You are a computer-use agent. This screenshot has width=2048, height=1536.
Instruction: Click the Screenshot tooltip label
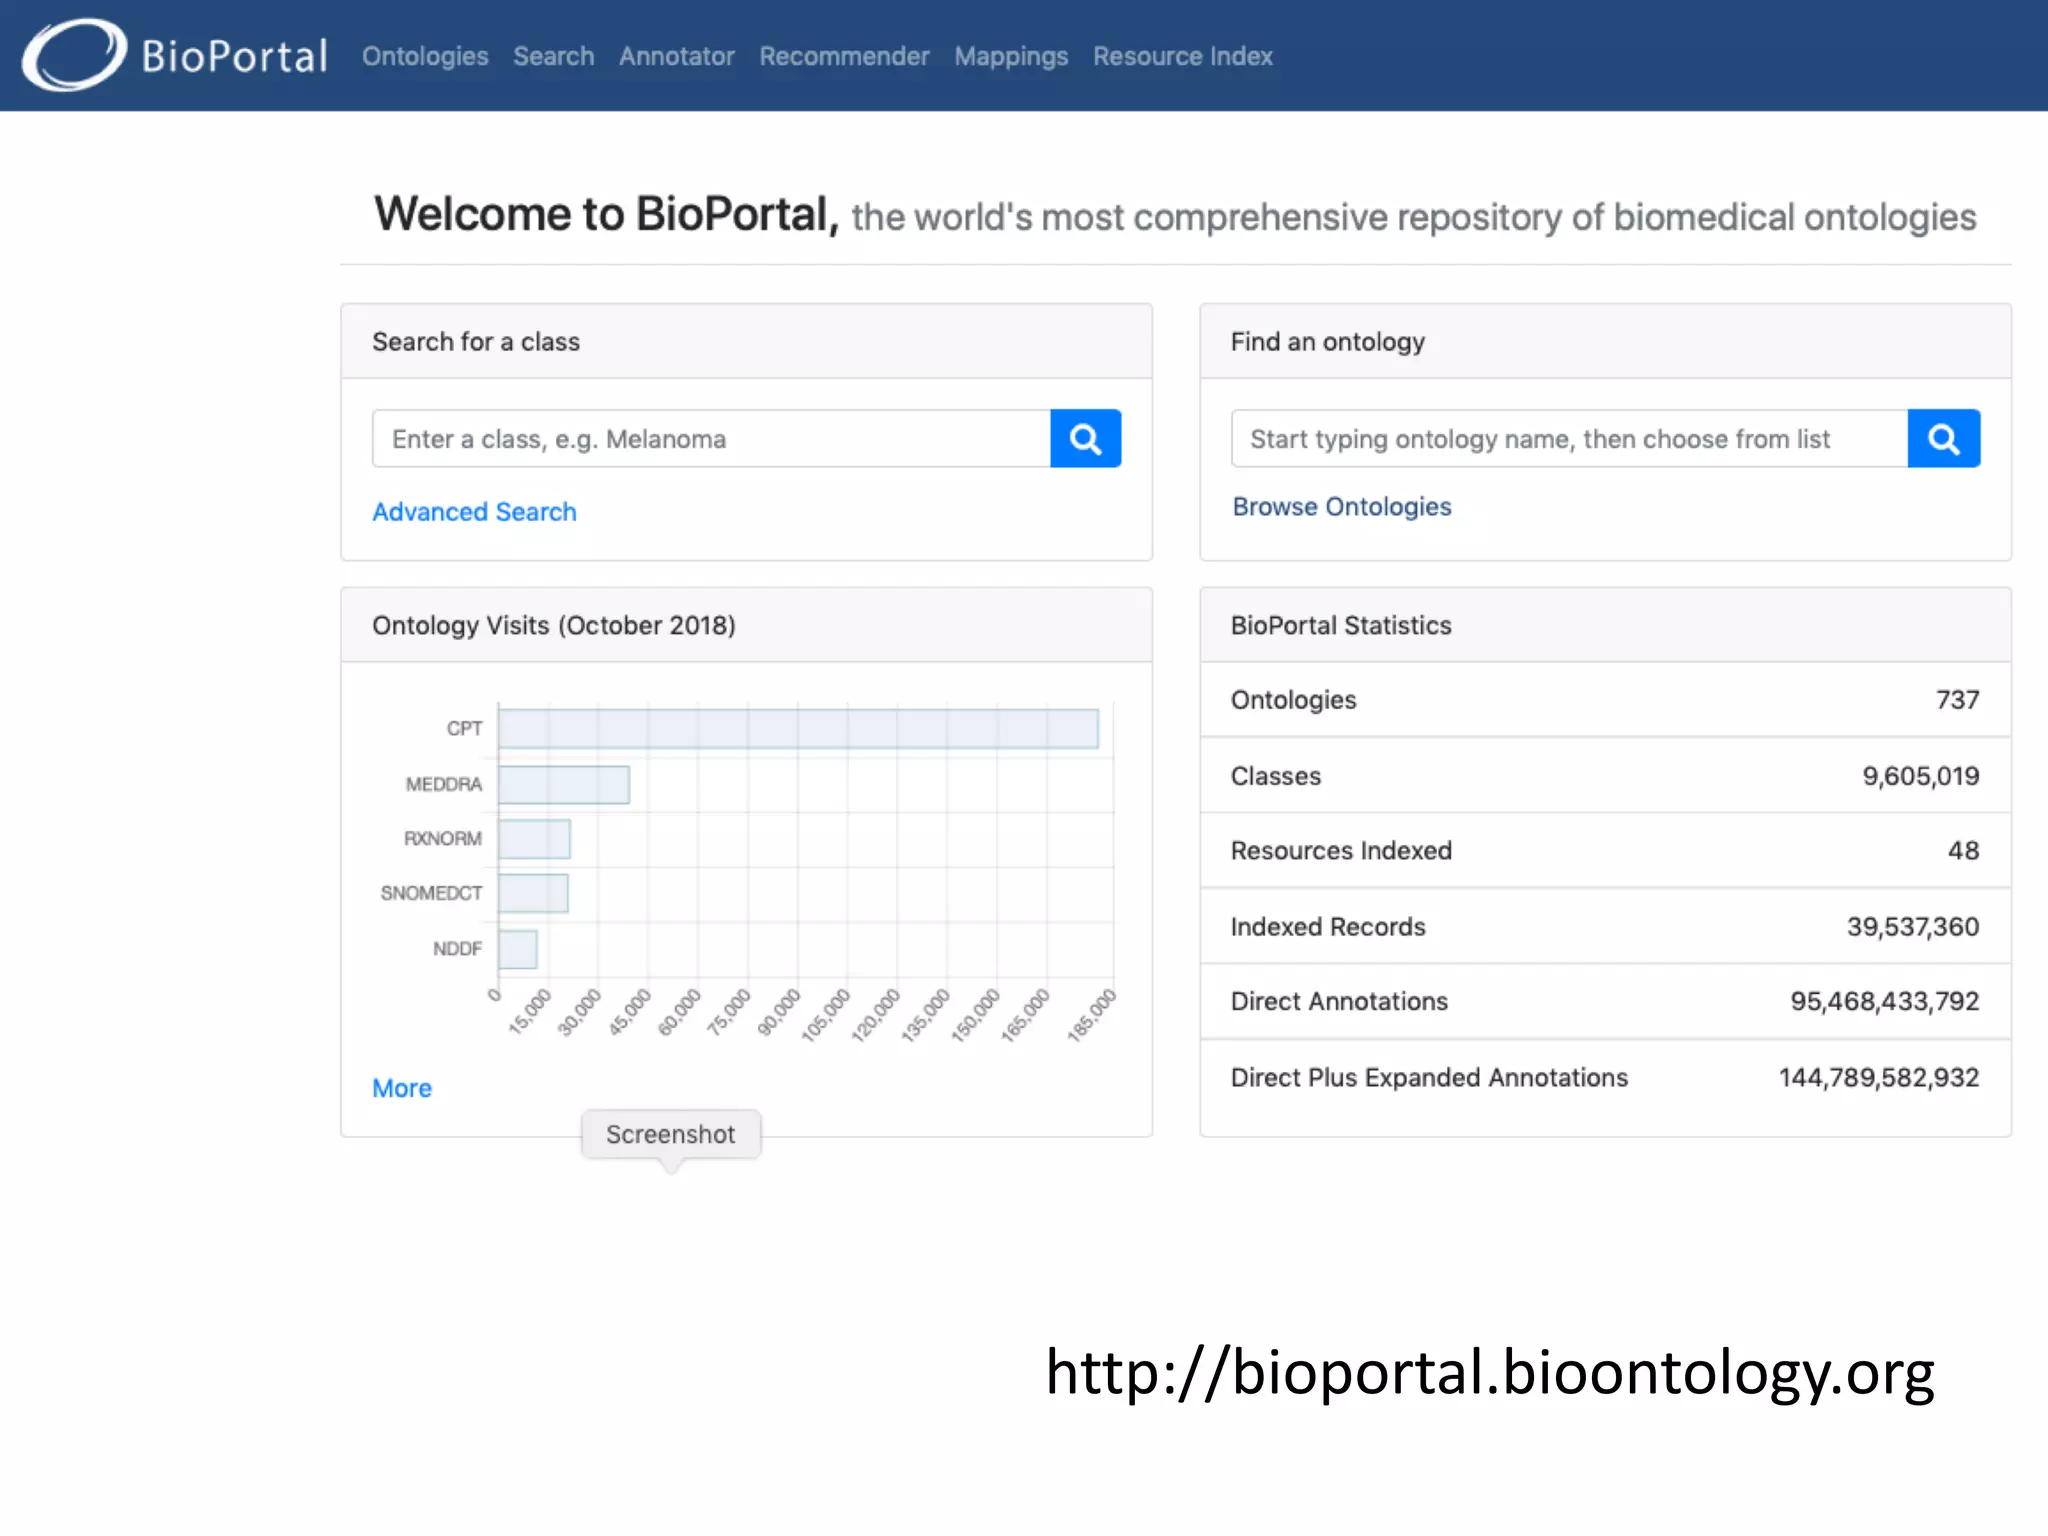point(671,1135)
